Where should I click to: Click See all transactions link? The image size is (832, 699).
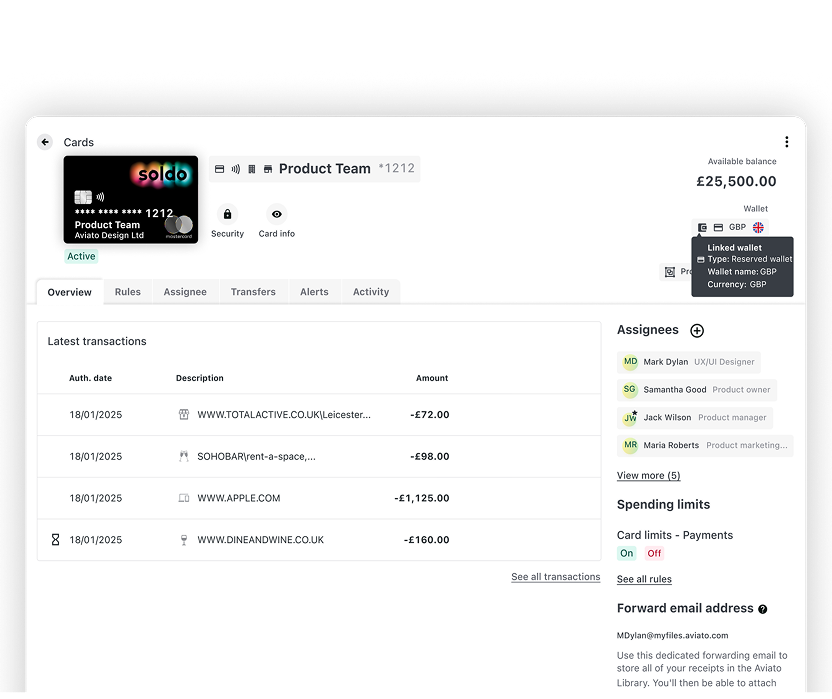point(555,577)
